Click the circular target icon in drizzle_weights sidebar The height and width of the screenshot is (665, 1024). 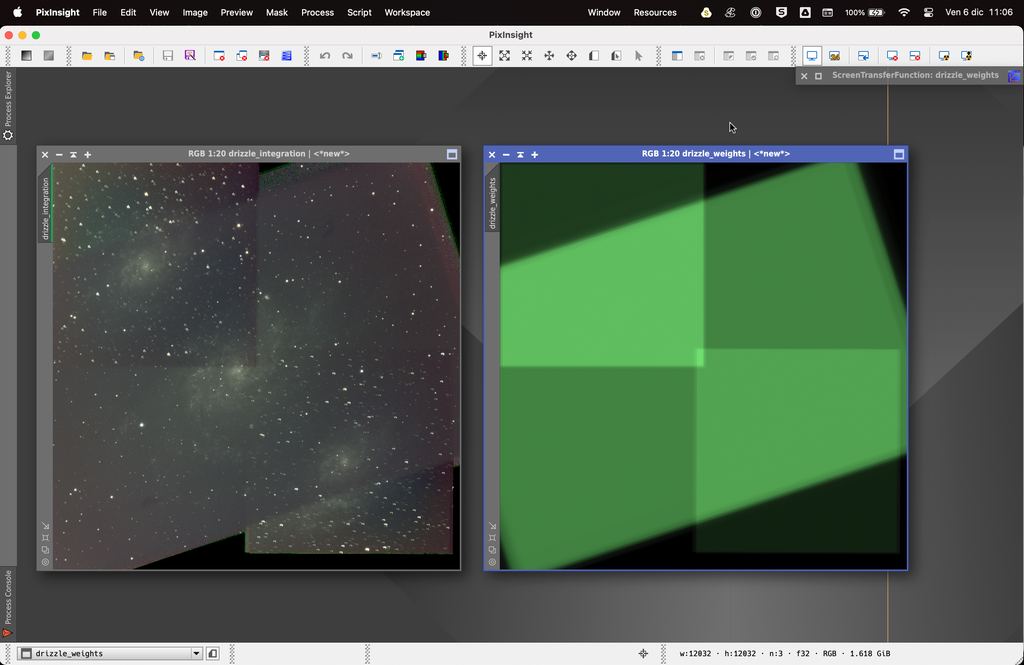(x=492, y=562)
